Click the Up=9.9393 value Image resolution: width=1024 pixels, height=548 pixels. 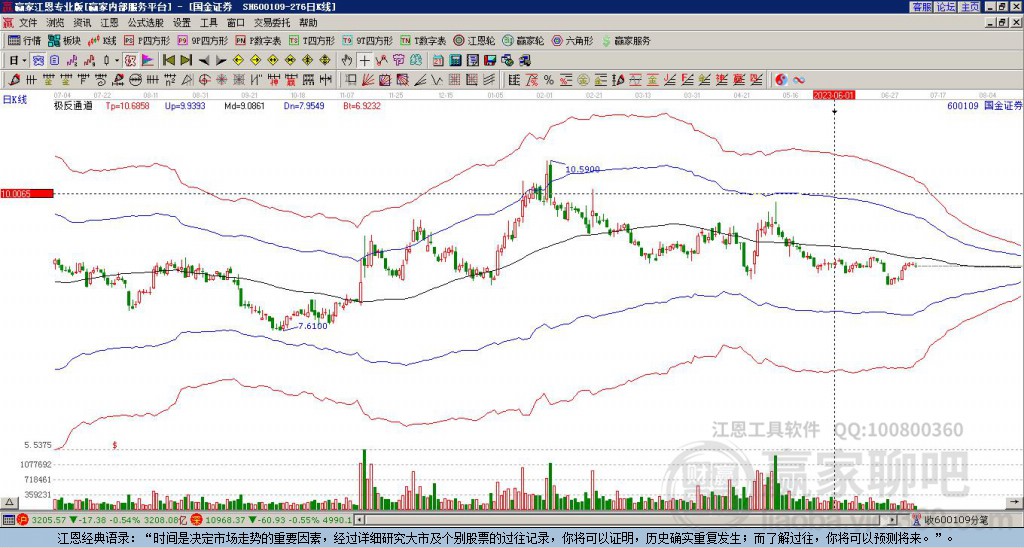[x=185, y=105]
